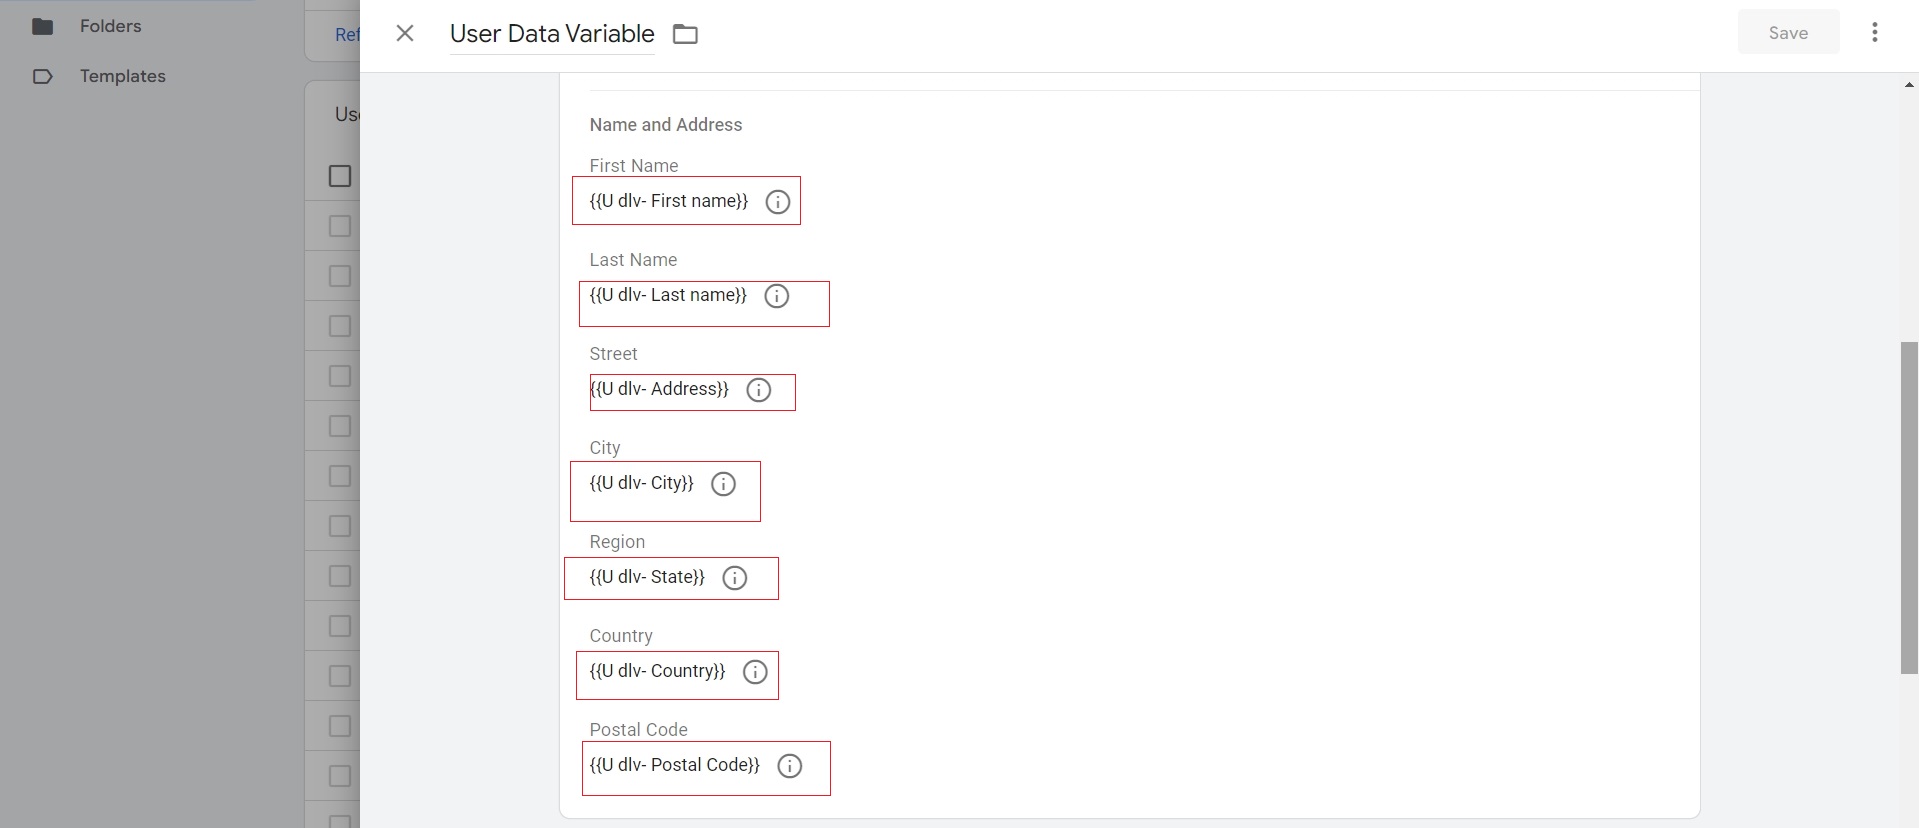Click info icon beside City variable
The image size is (1919, 828).
click(x=723, y=484)
